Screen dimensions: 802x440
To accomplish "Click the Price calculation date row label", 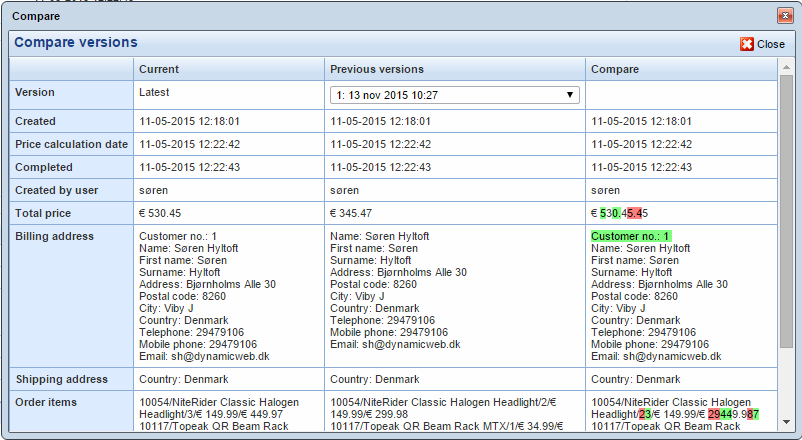I will click(72, 144).
